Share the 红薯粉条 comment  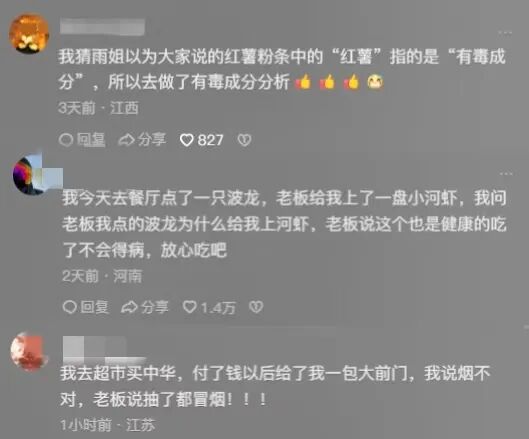coord(142,140)
